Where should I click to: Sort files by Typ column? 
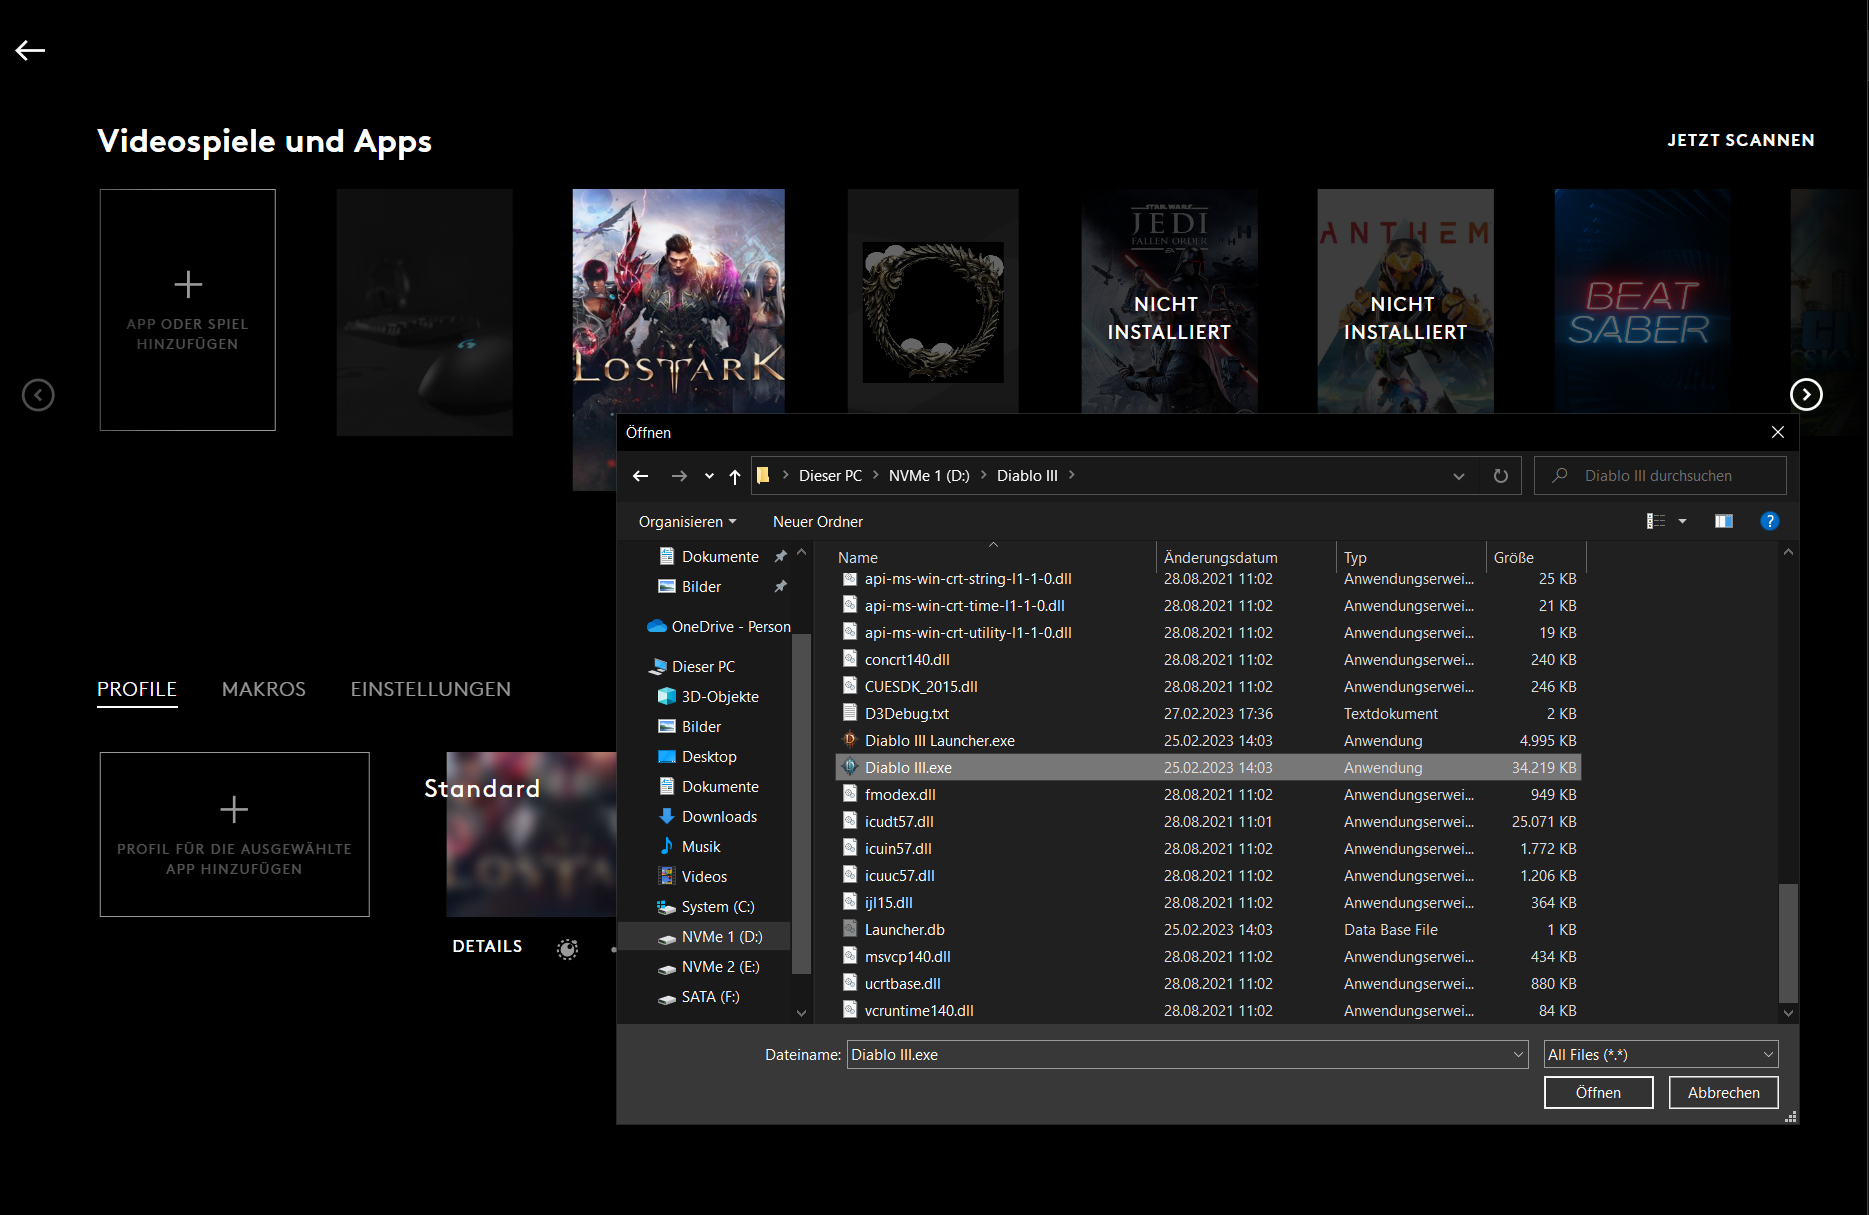click(1411, 557)
